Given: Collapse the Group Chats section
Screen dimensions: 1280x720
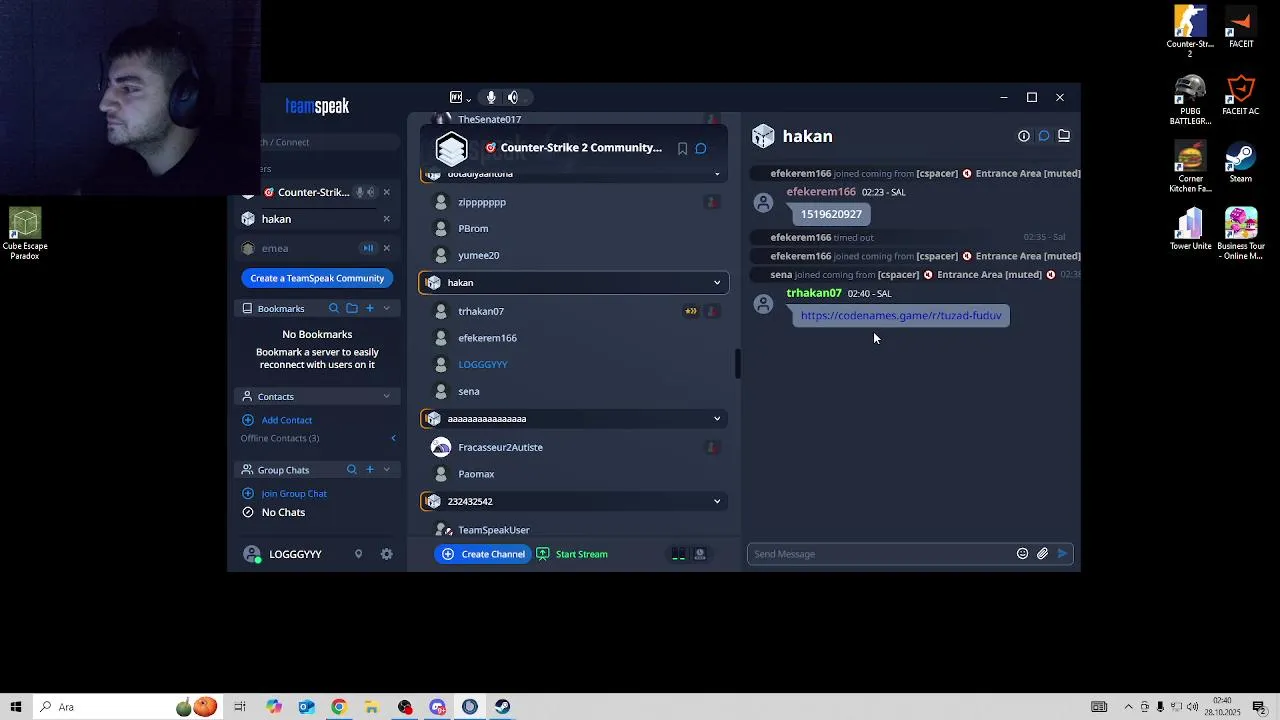Looking at the screenshot, I should pyautogui.click(x=387, y=469).
